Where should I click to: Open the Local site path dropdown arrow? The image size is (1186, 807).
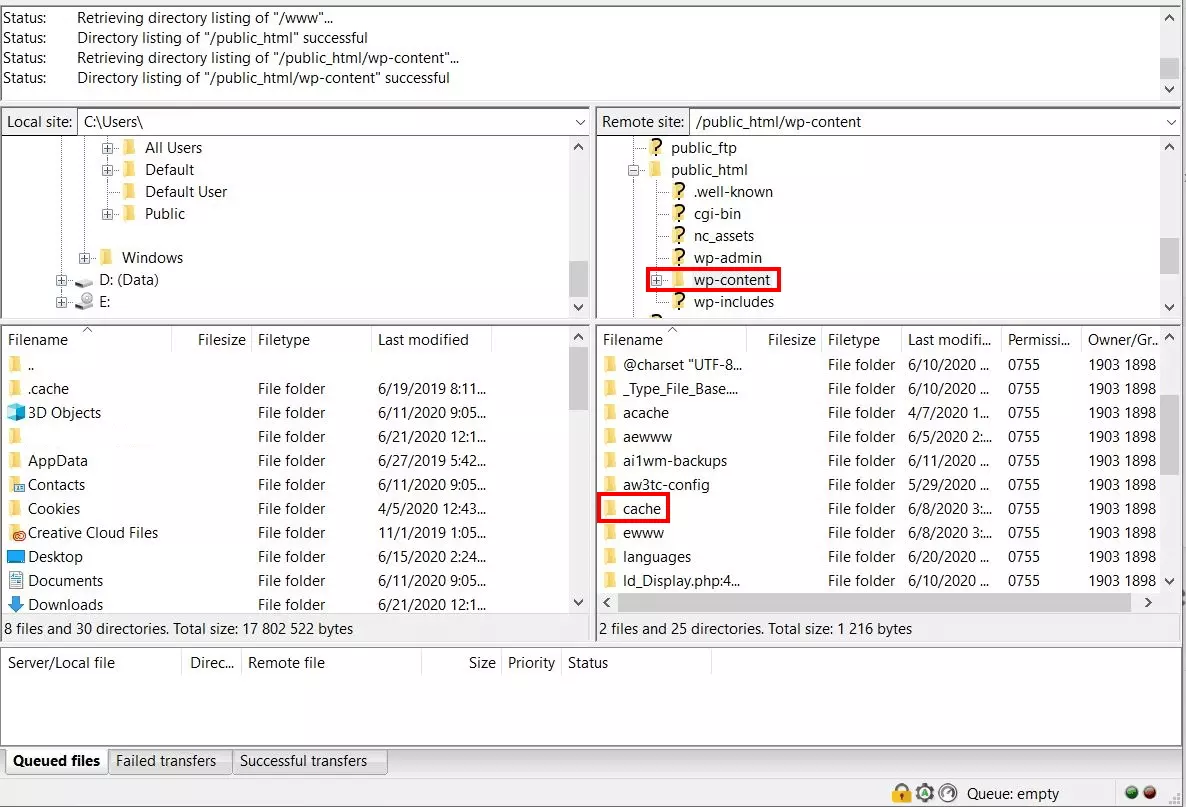[580, 122]
